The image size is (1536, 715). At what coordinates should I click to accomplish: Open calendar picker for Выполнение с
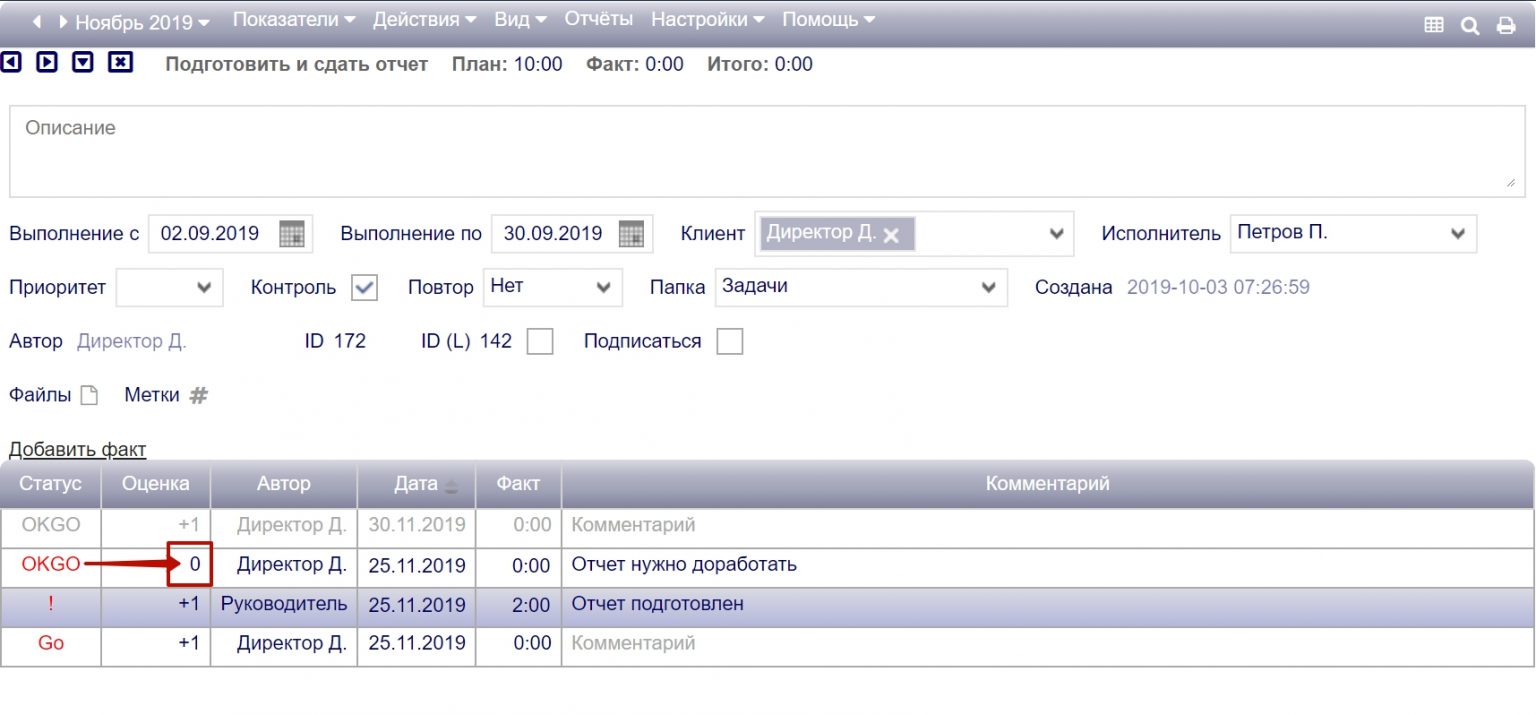pyautogui.click(x=291, y=234)
